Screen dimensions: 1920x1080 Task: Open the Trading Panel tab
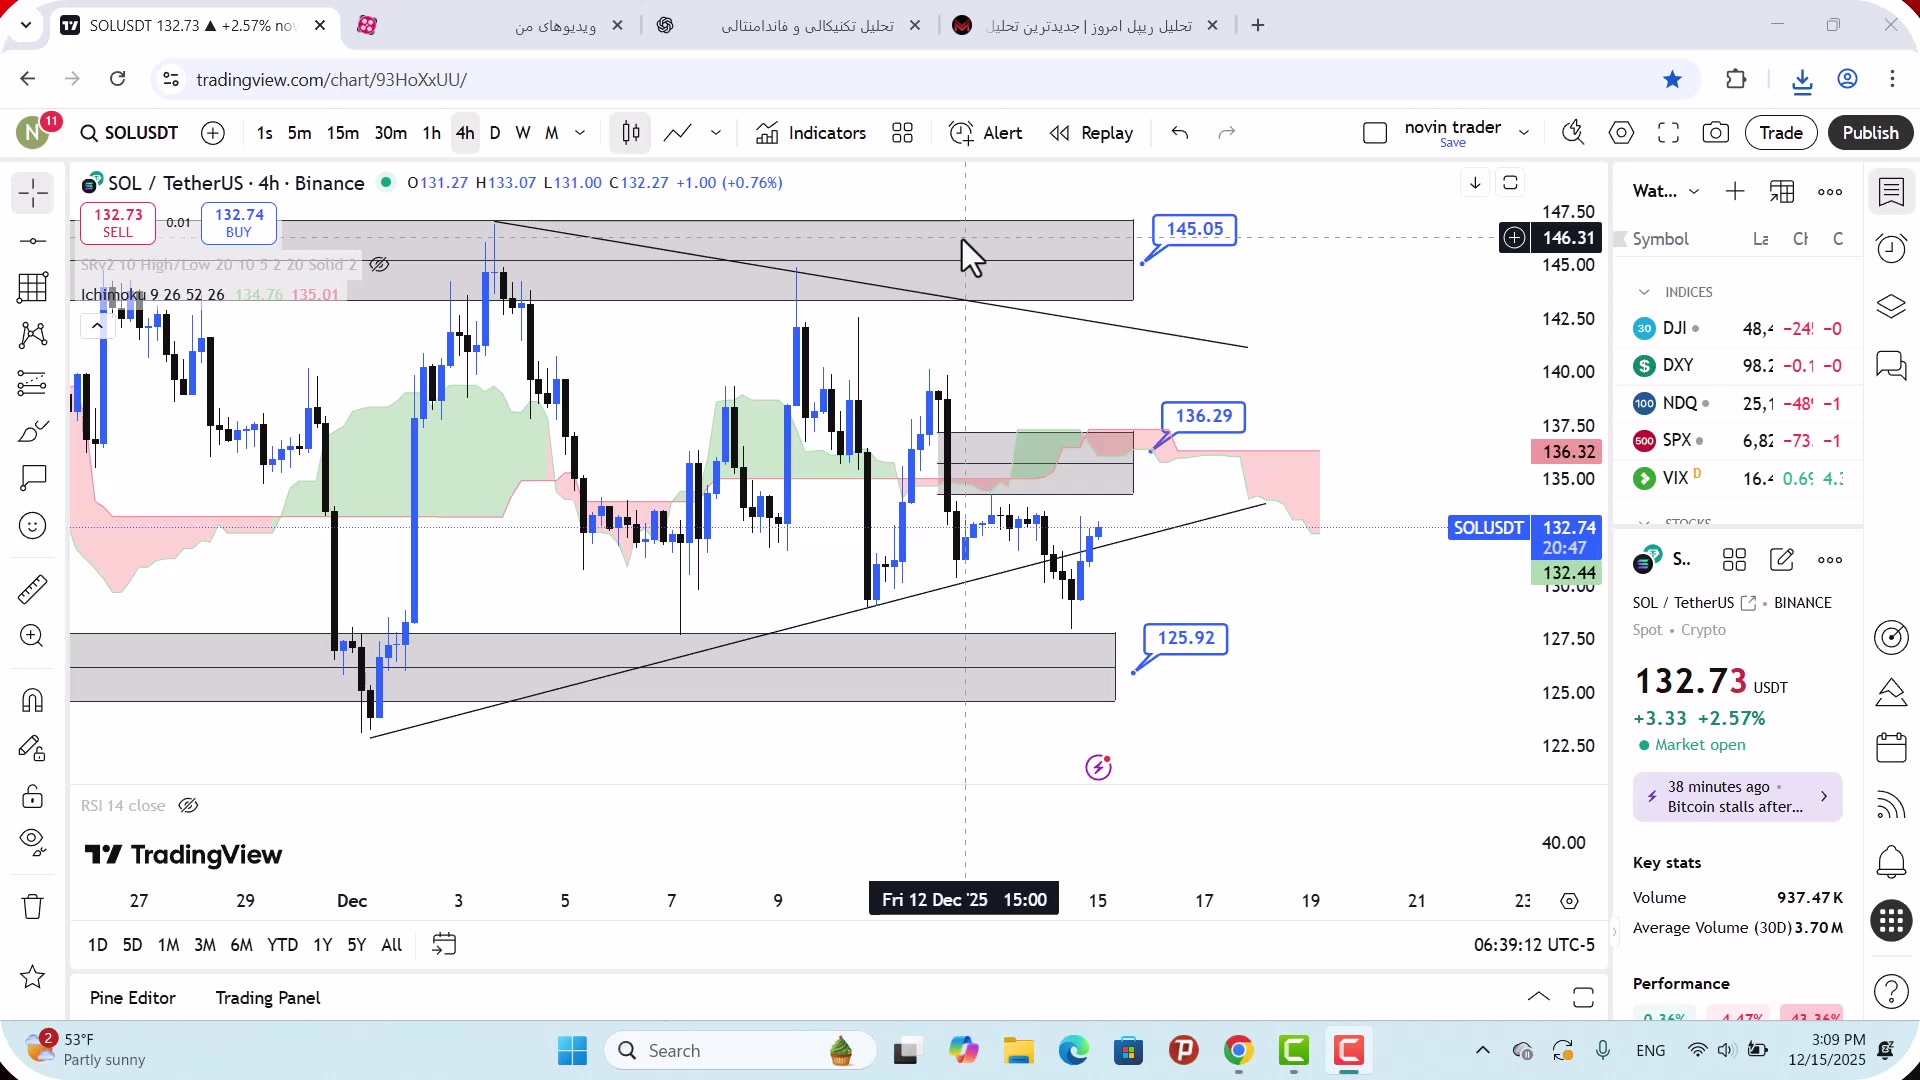(268, 998)
